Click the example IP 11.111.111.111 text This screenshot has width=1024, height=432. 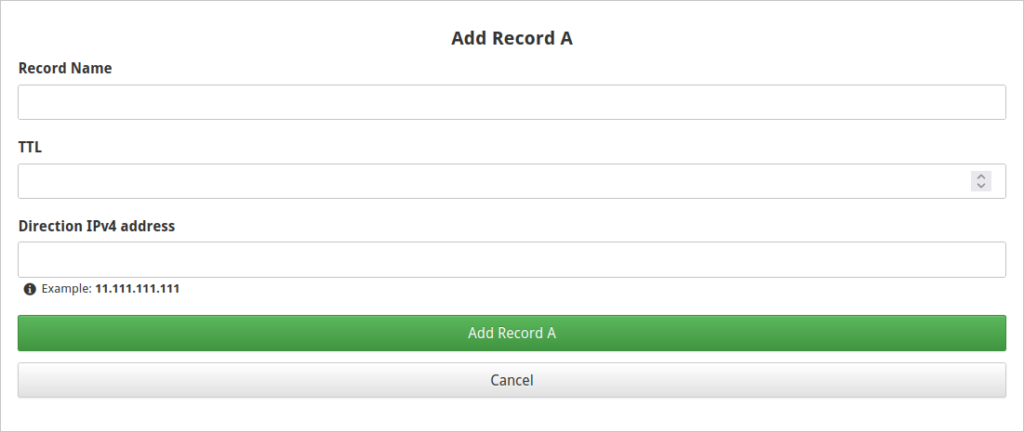(137, 289)
